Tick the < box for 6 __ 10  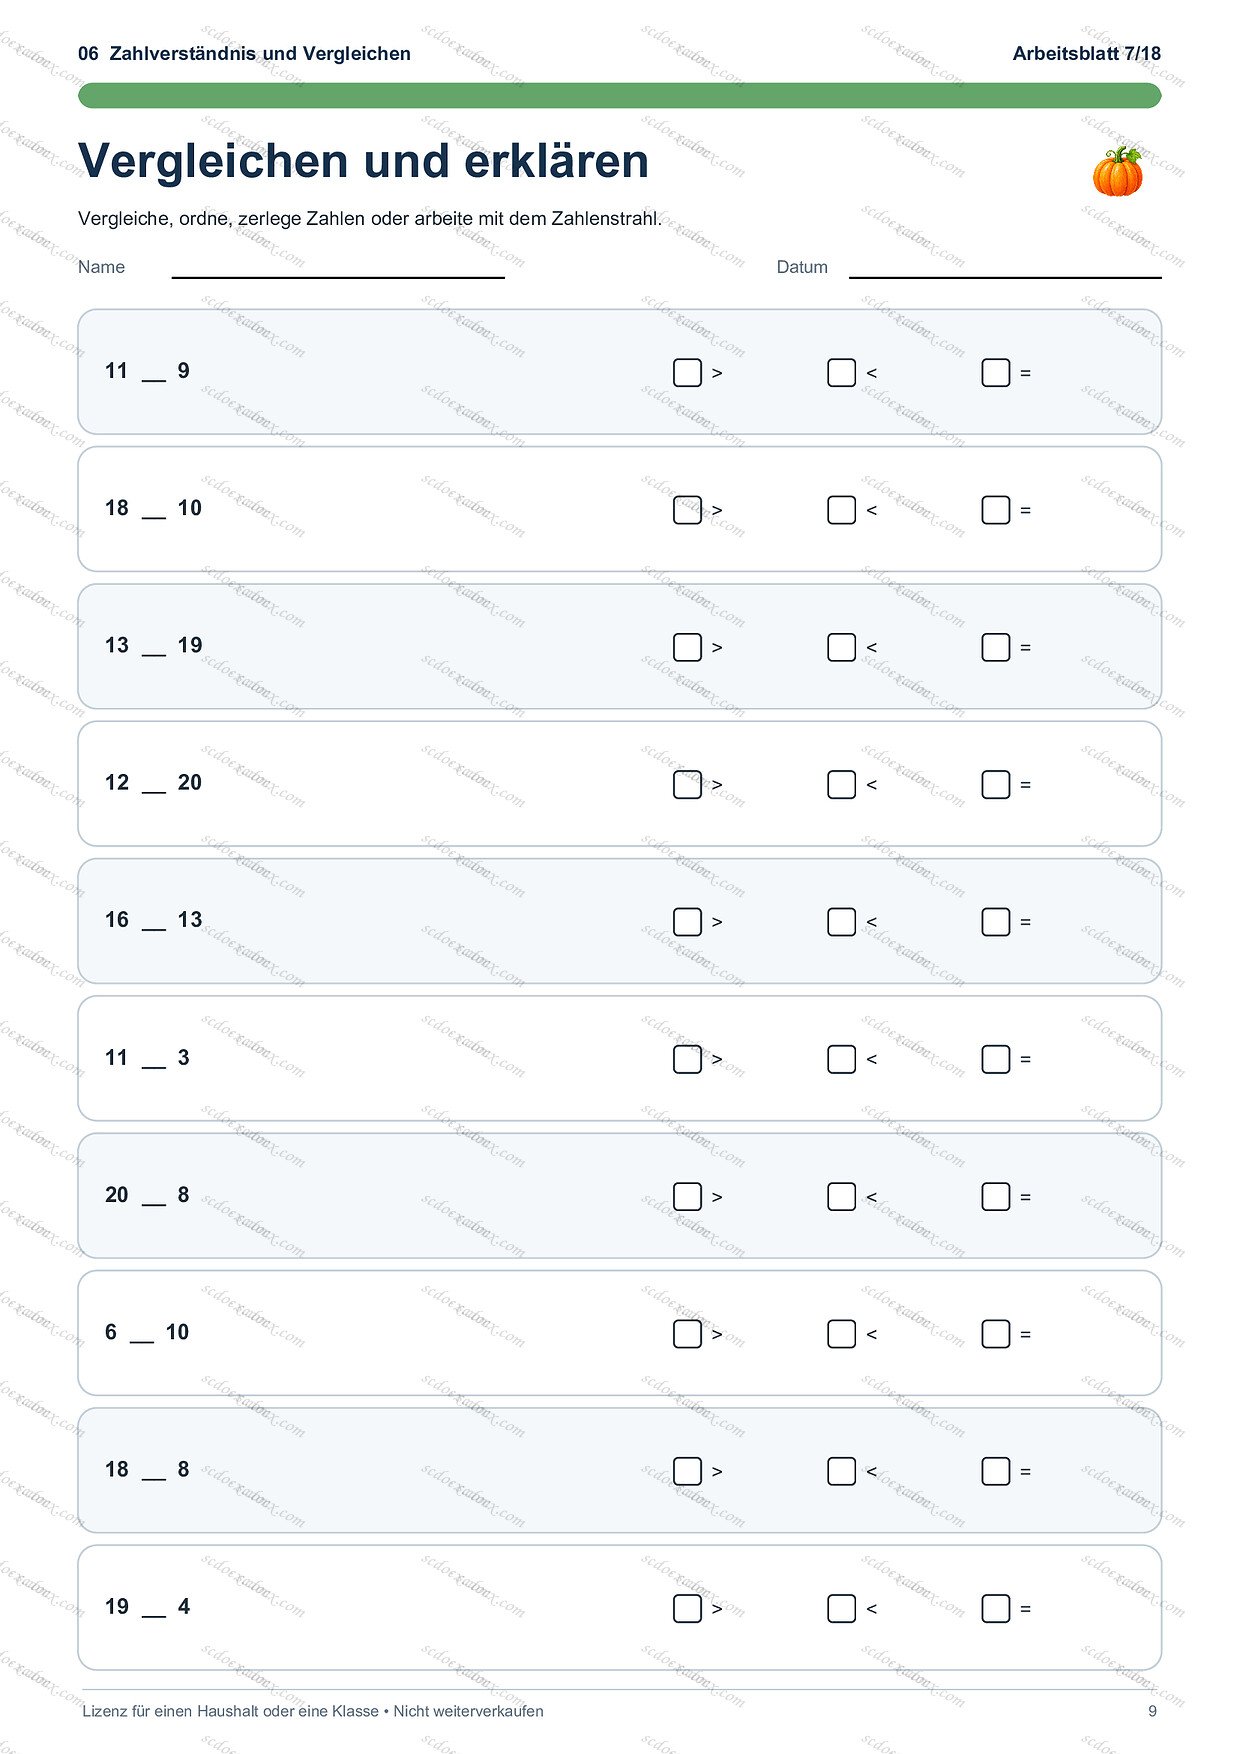point(841,1334)
